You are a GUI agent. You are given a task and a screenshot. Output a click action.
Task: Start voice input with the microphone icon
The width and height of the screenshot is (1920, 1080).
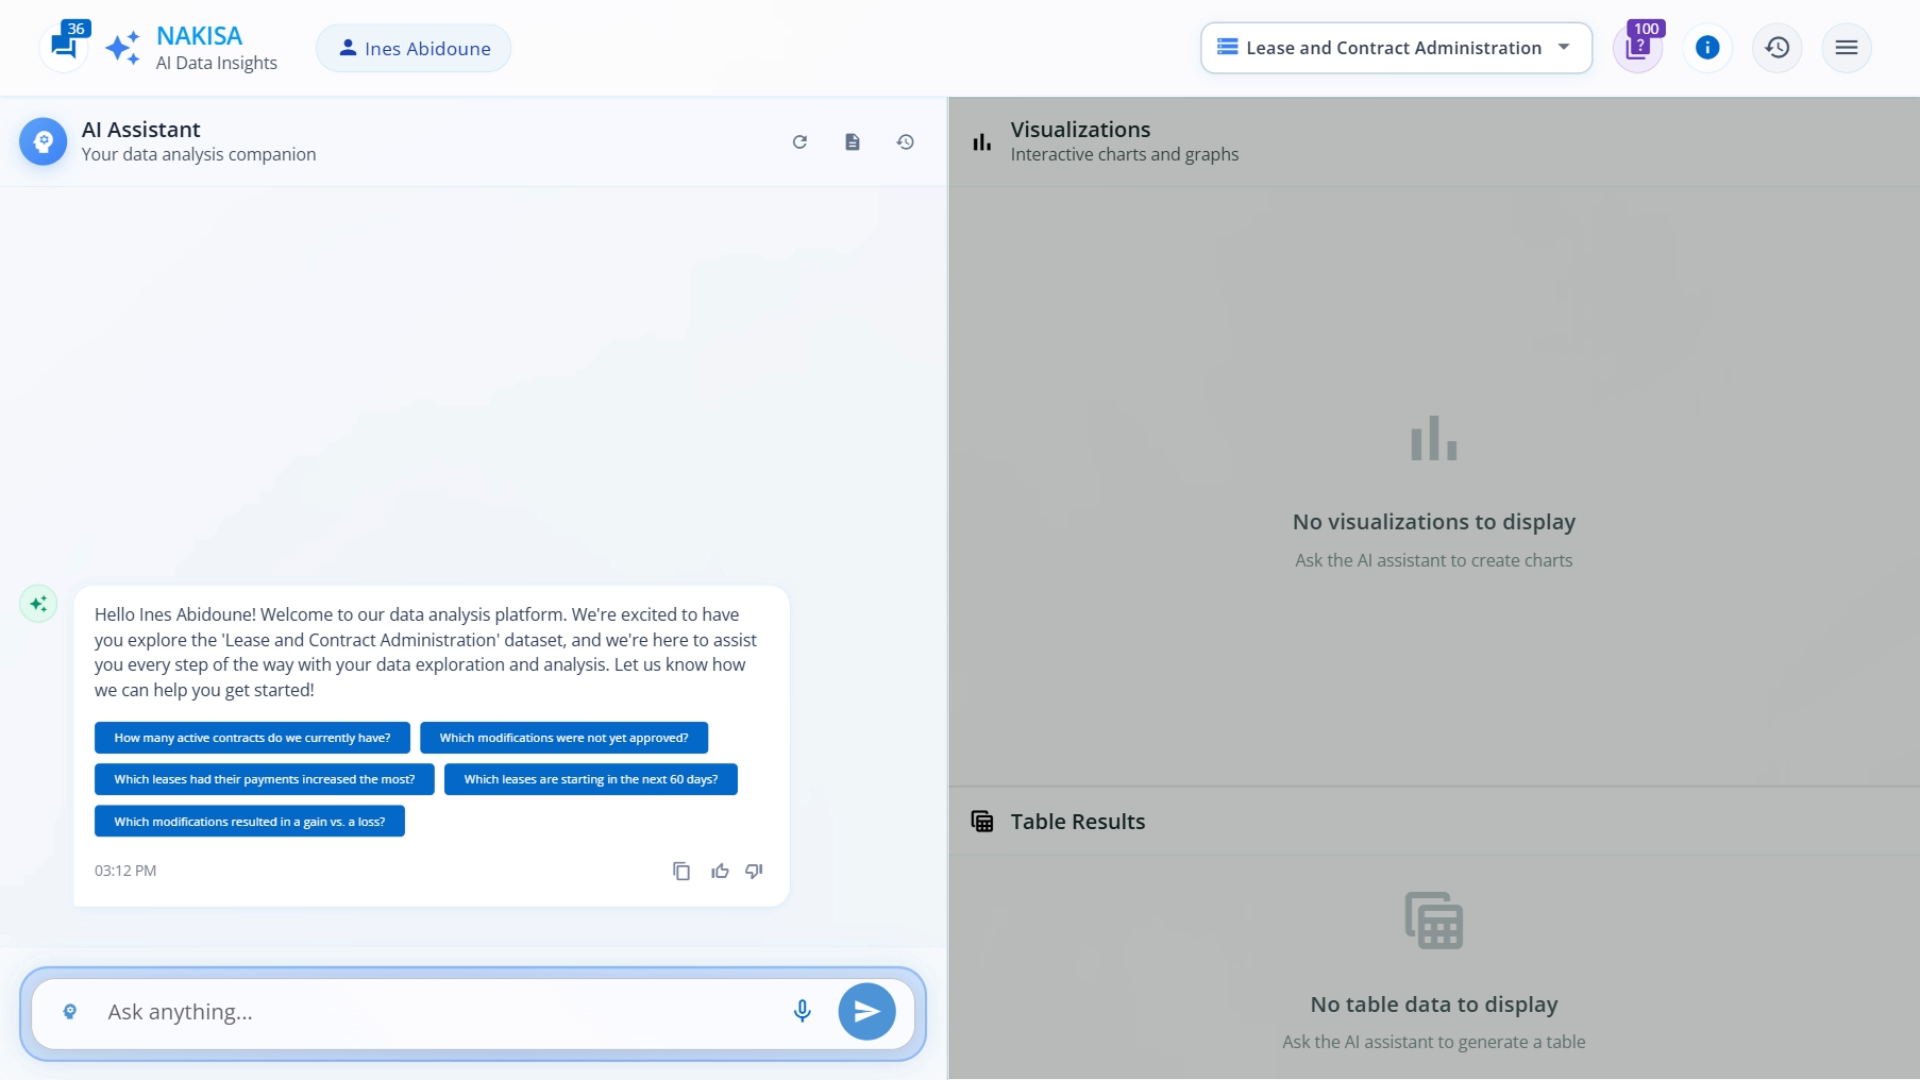(x=802, y=1011)
